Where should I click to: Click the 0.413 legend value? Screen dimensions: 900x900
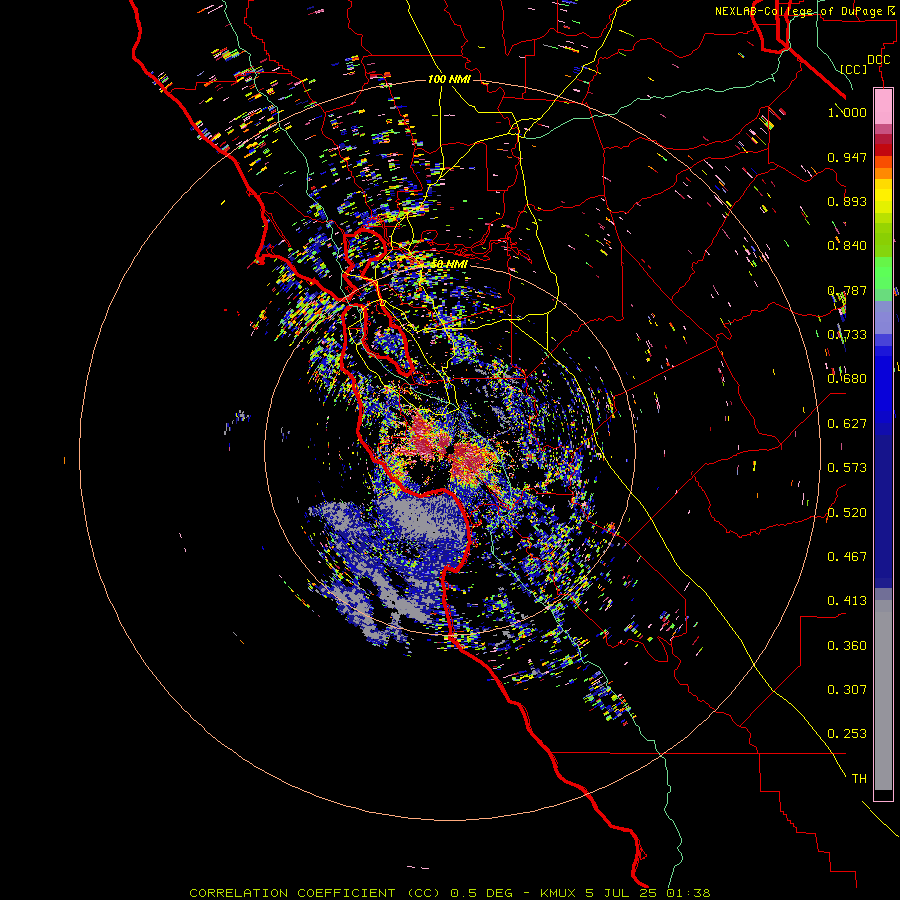coord(847,601)
